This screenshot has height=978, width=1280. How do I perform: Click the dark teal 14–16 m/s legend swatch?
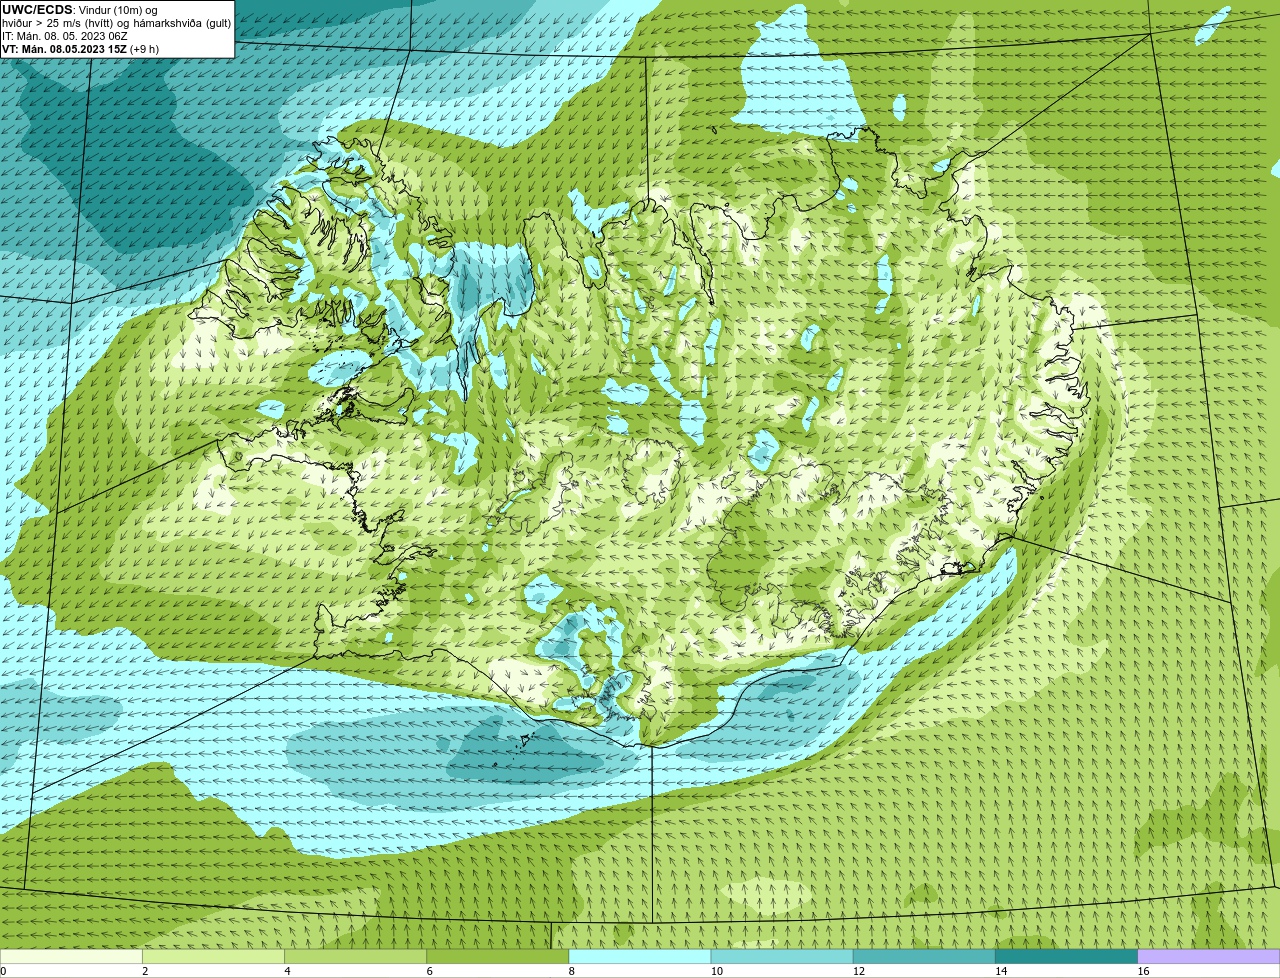[1066, 957]
